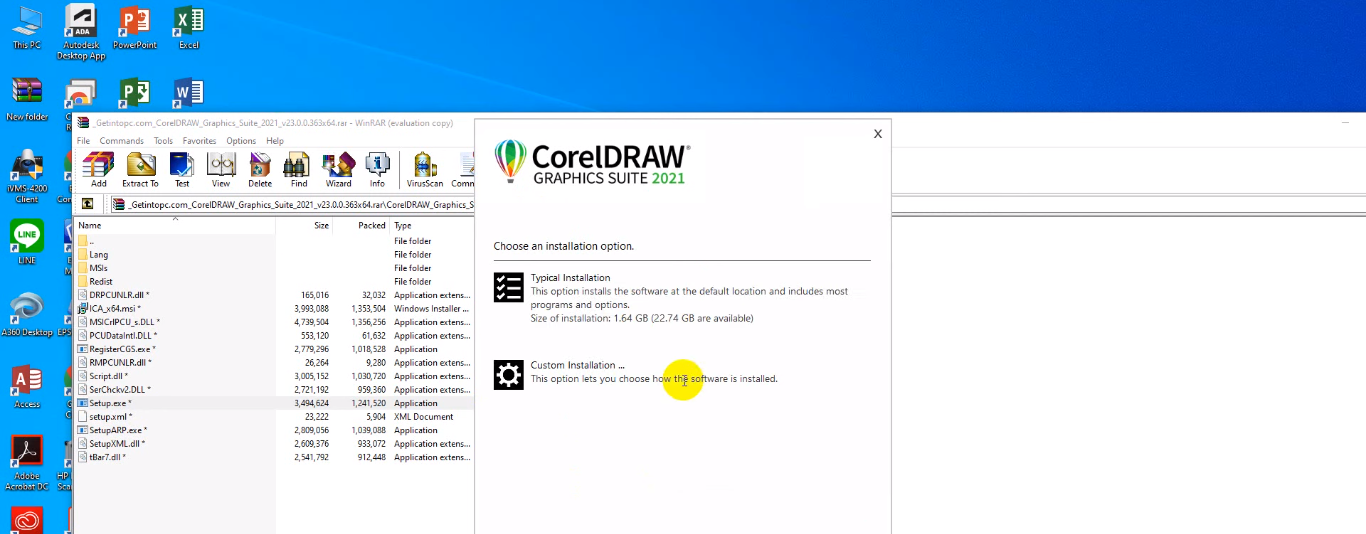Select the A360 Desktop shortcut

click(27, 314)
